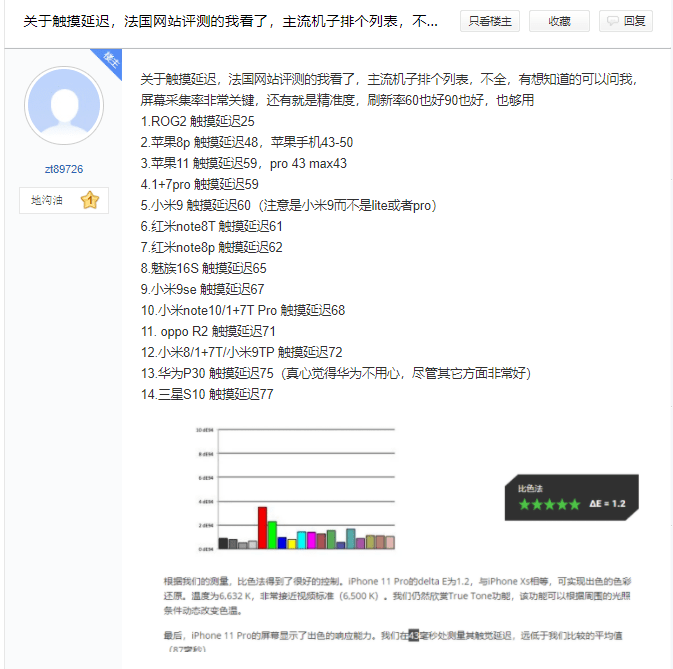Click the line '5.小米9 触摸延迟60'
Viewport: 673px width, 669px height.
point(195,206)
